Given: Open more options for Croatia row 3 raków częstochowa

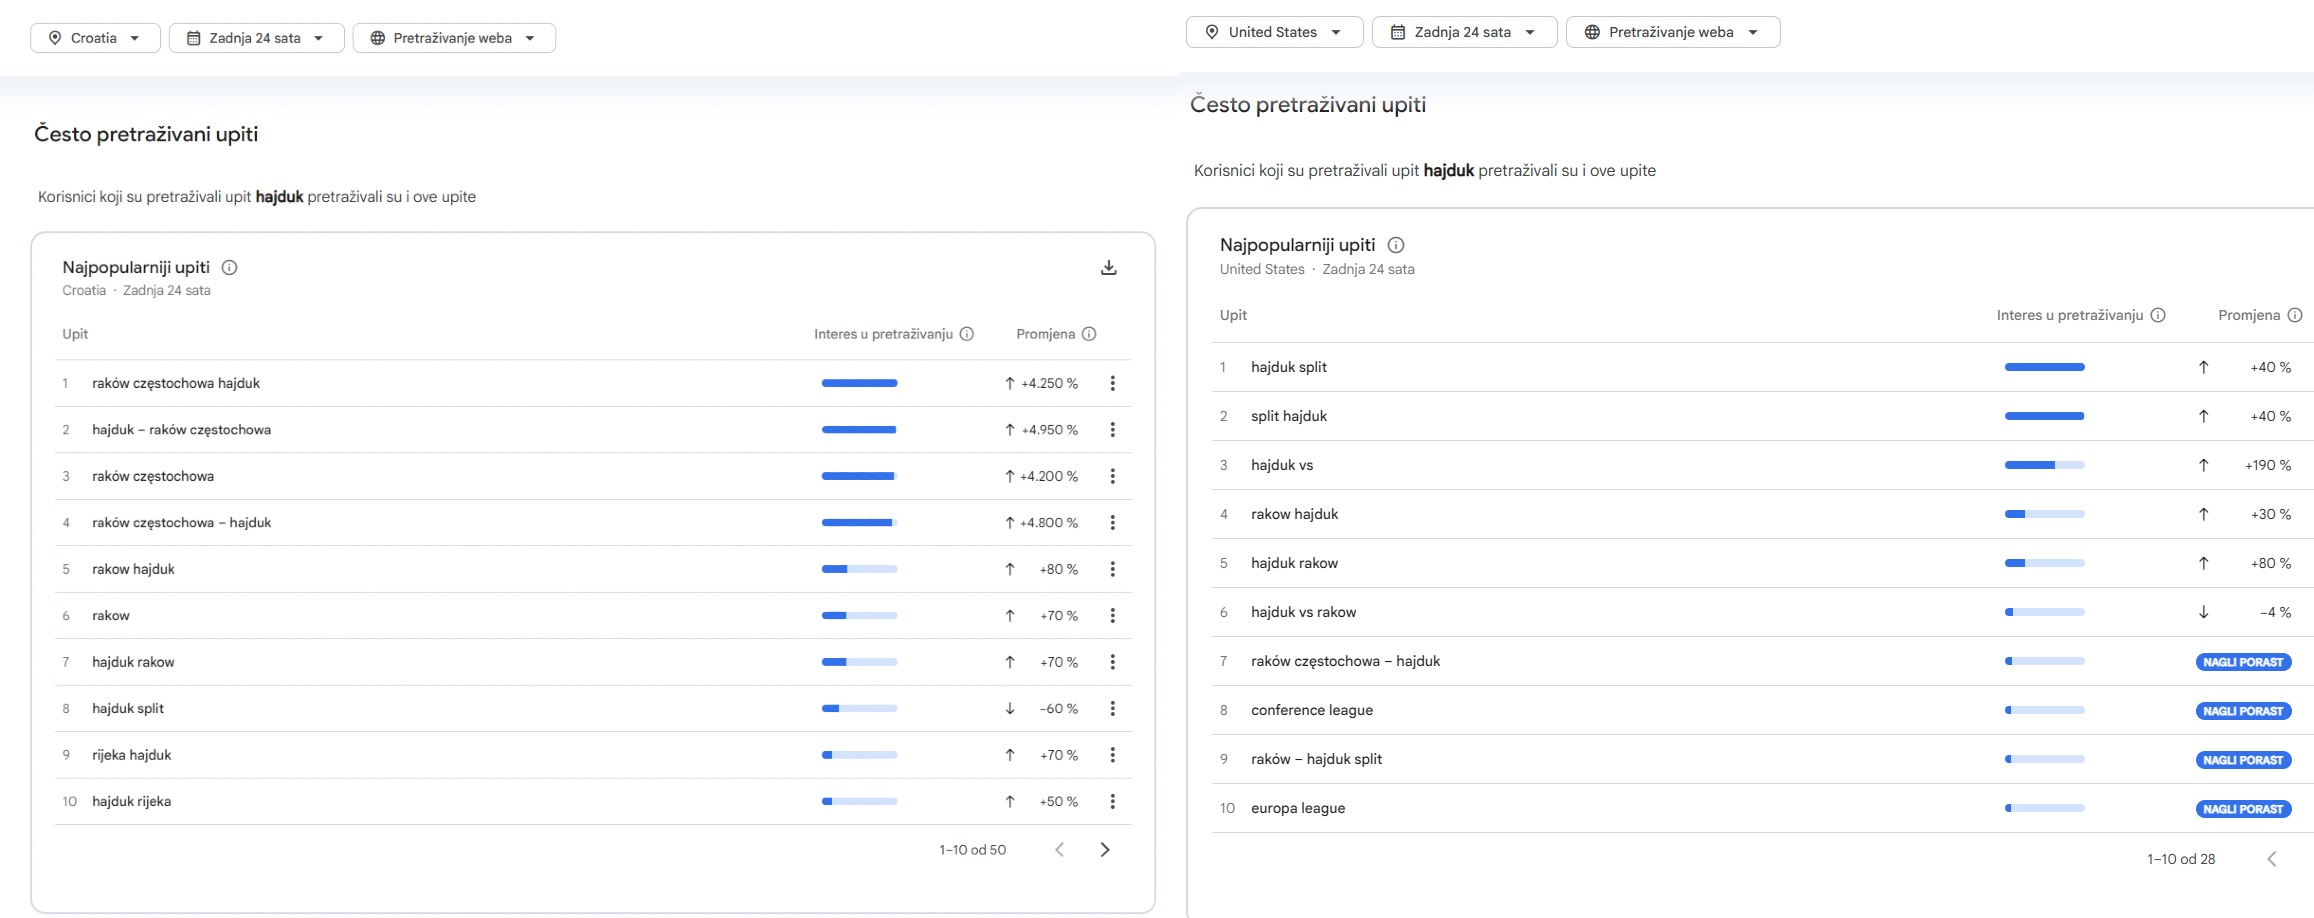Looking at the screenshot, I should 1112,476.
